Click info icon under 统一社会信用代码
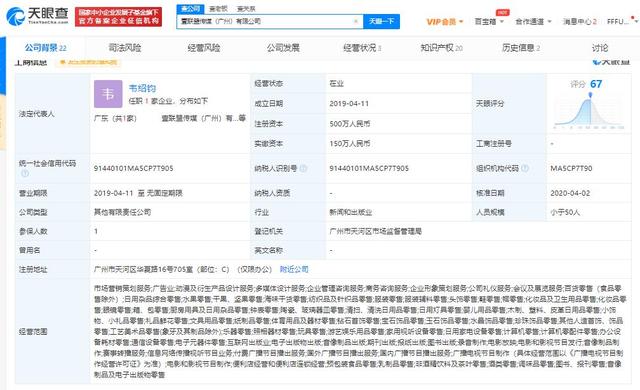 [25, 173]
